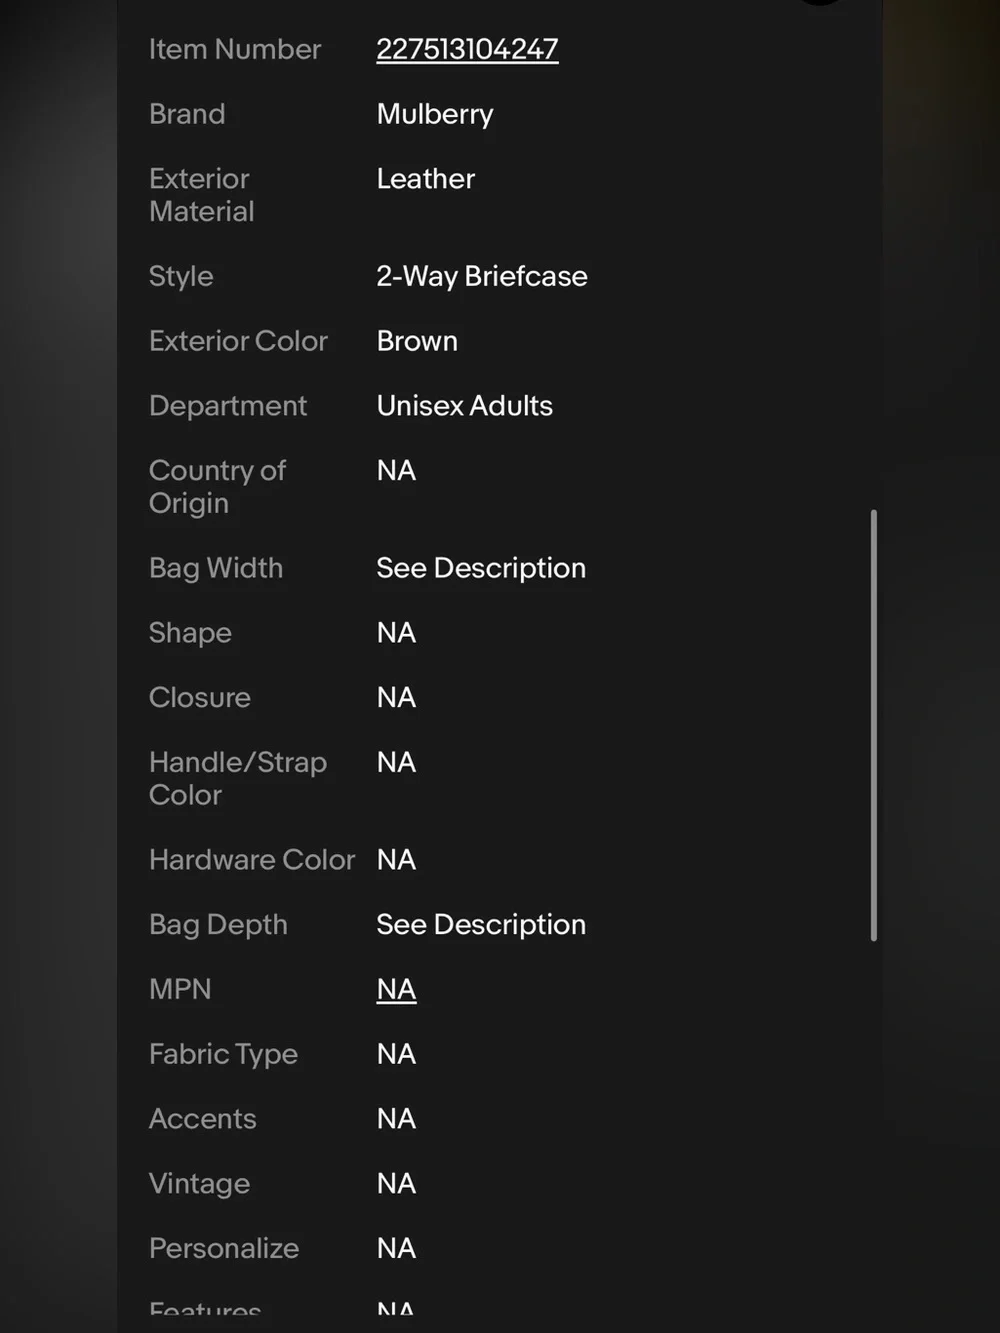Click the Hardware Color label
Viewport: 1000px width, 1333px height.
tap(252, 860)
